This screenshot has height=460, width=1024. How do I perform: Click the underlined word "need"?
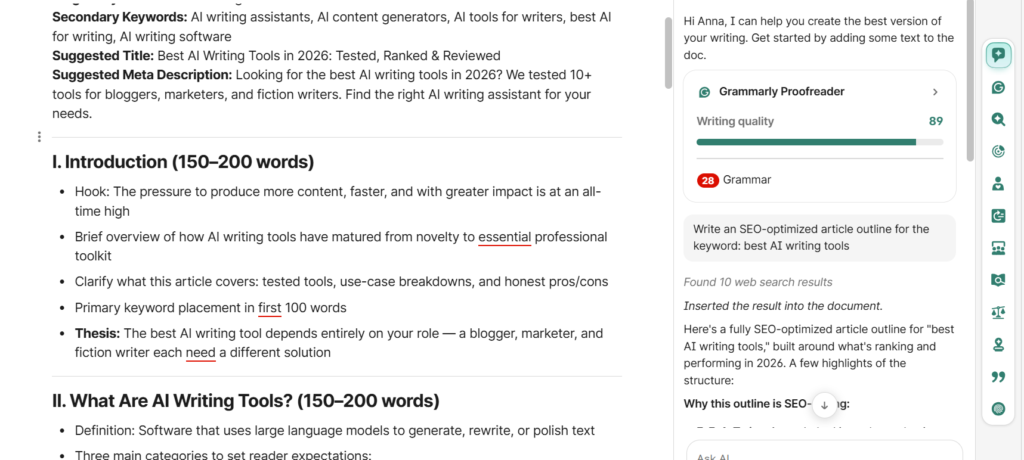pos(201,352)
